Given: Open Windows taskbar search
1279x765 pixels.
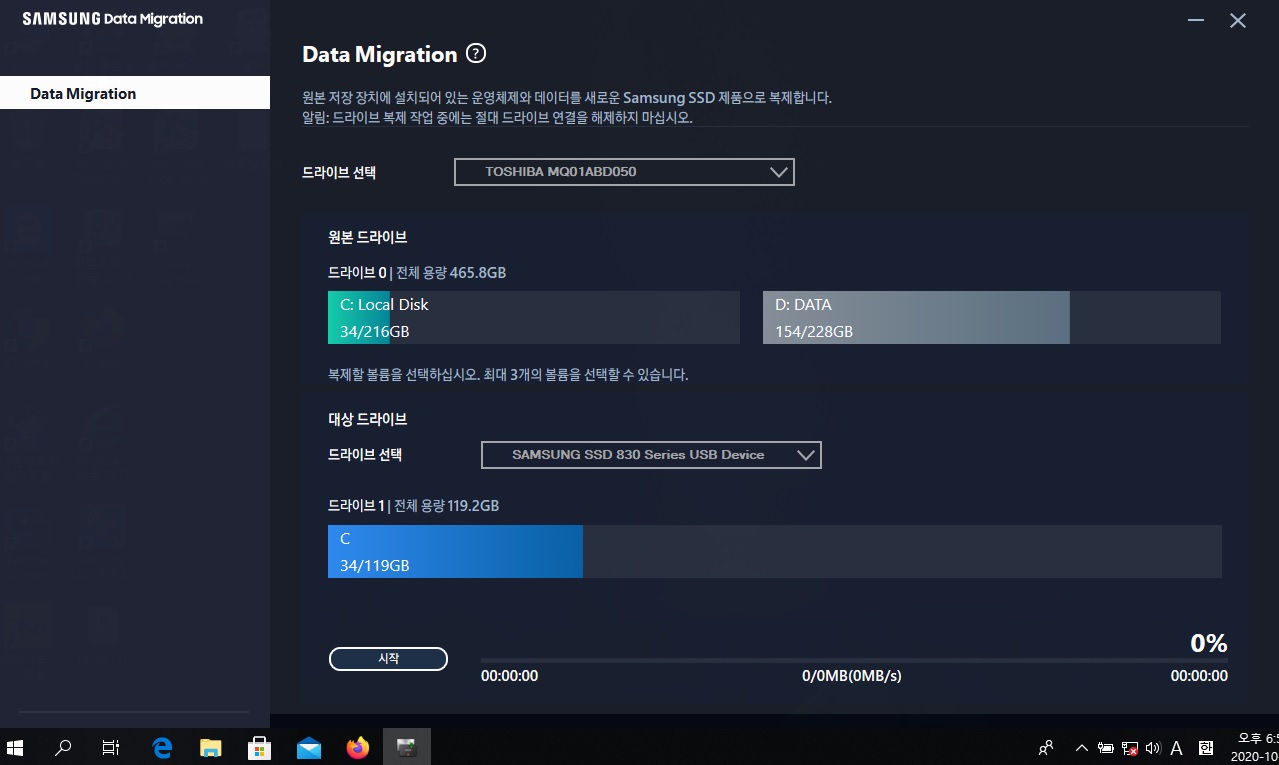Looking at the screenshot, I should tap(63, 747).
